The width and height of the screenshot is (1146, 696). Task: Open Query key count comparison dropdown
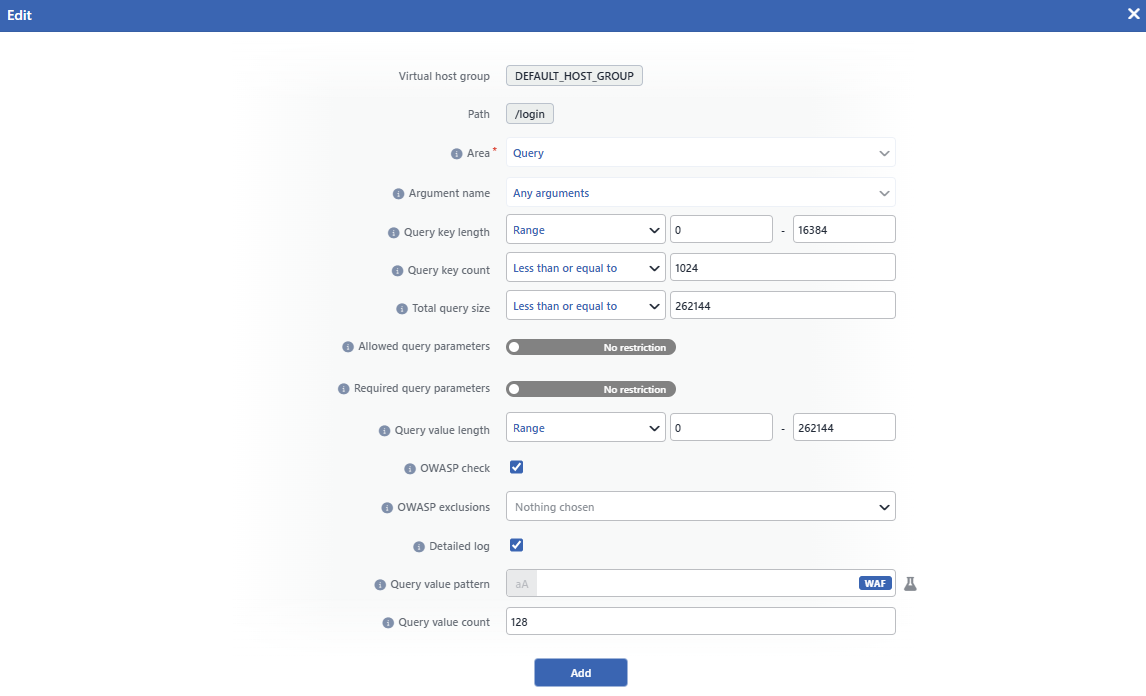coord(585,268)
